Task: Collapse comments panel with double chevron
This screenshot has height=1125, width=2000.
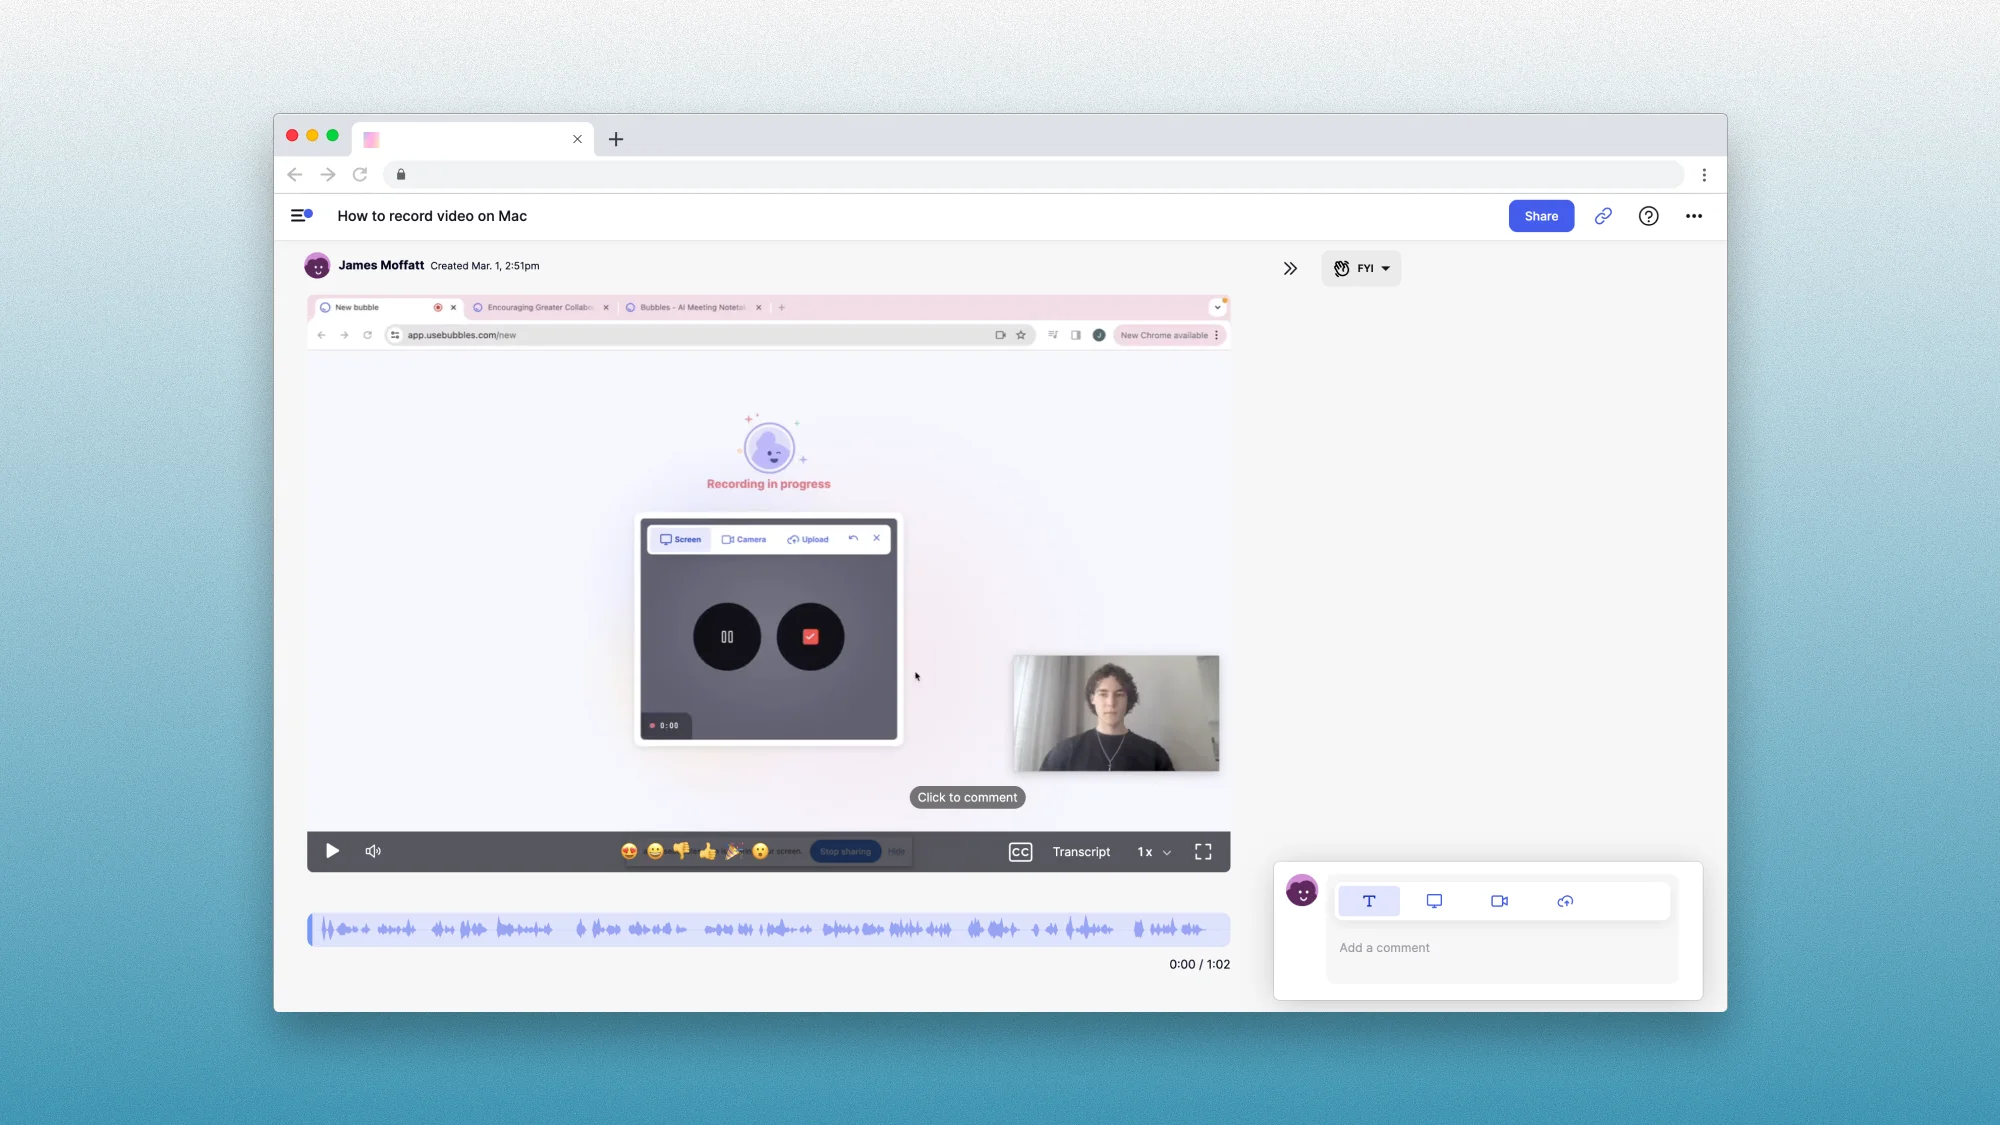Action: pyautogui.click(x=1290, y=268)
